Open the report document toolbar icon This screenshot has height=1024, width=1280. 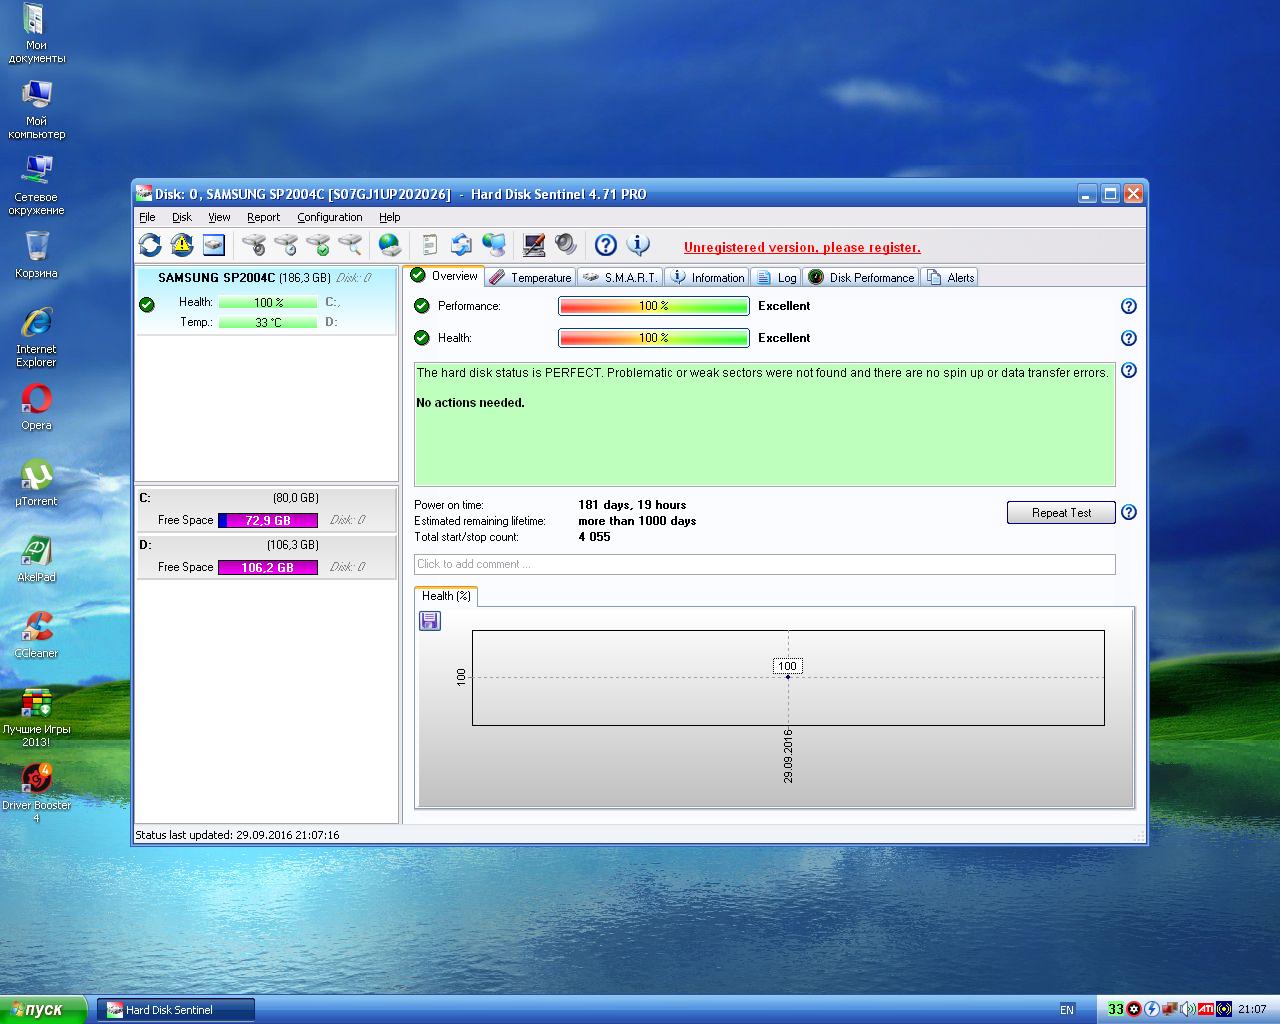tap(430, 245)
